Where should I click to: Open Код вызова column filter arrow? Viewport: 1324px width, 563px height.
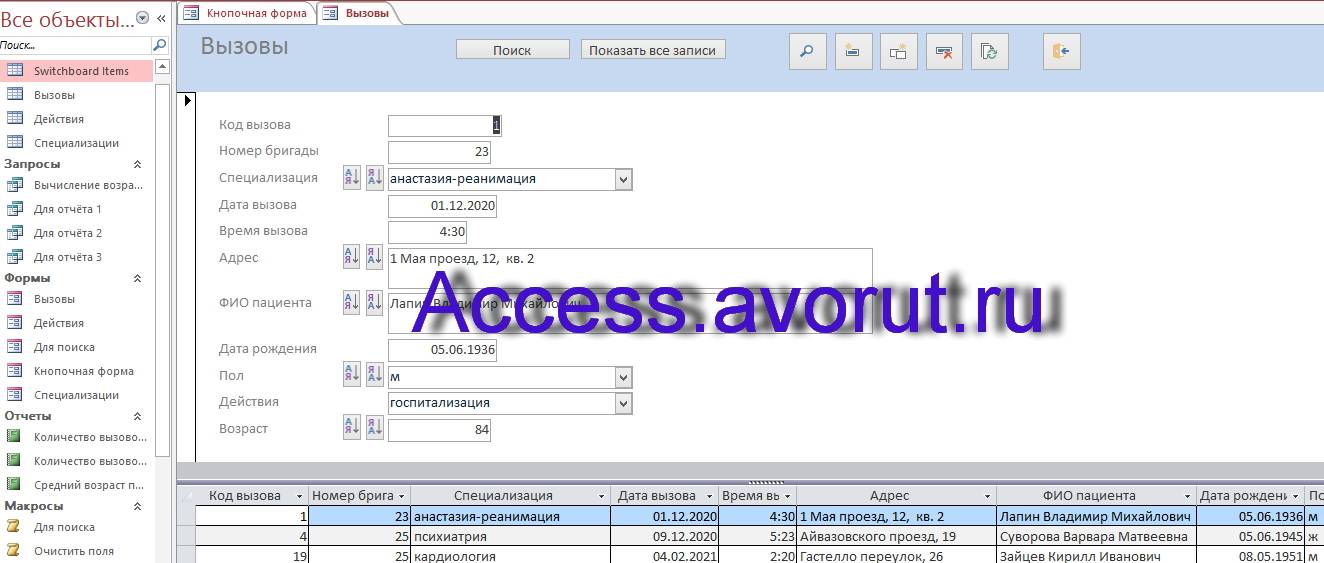(x=300, y=496)
